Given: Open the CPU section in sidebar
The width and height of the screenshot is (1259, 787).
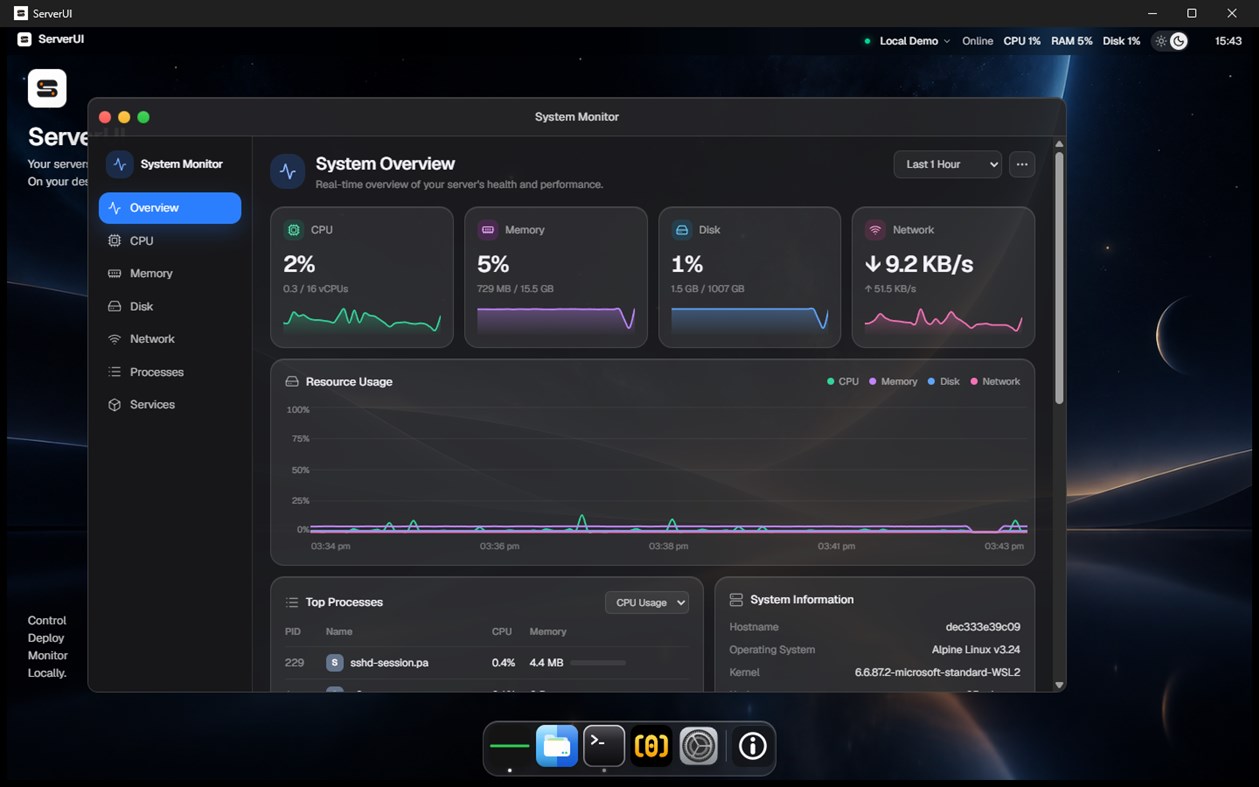Looking at the screenshot, I should tap(170, 241).
